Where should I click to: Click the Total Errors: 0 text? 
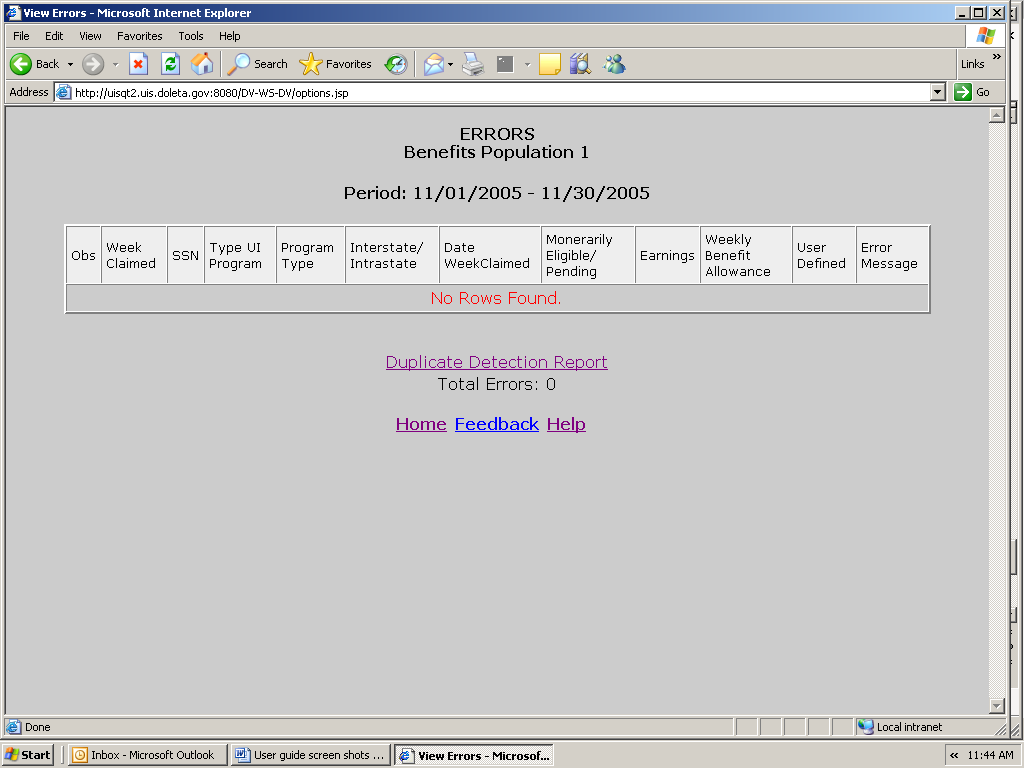[x=496, y=384]
